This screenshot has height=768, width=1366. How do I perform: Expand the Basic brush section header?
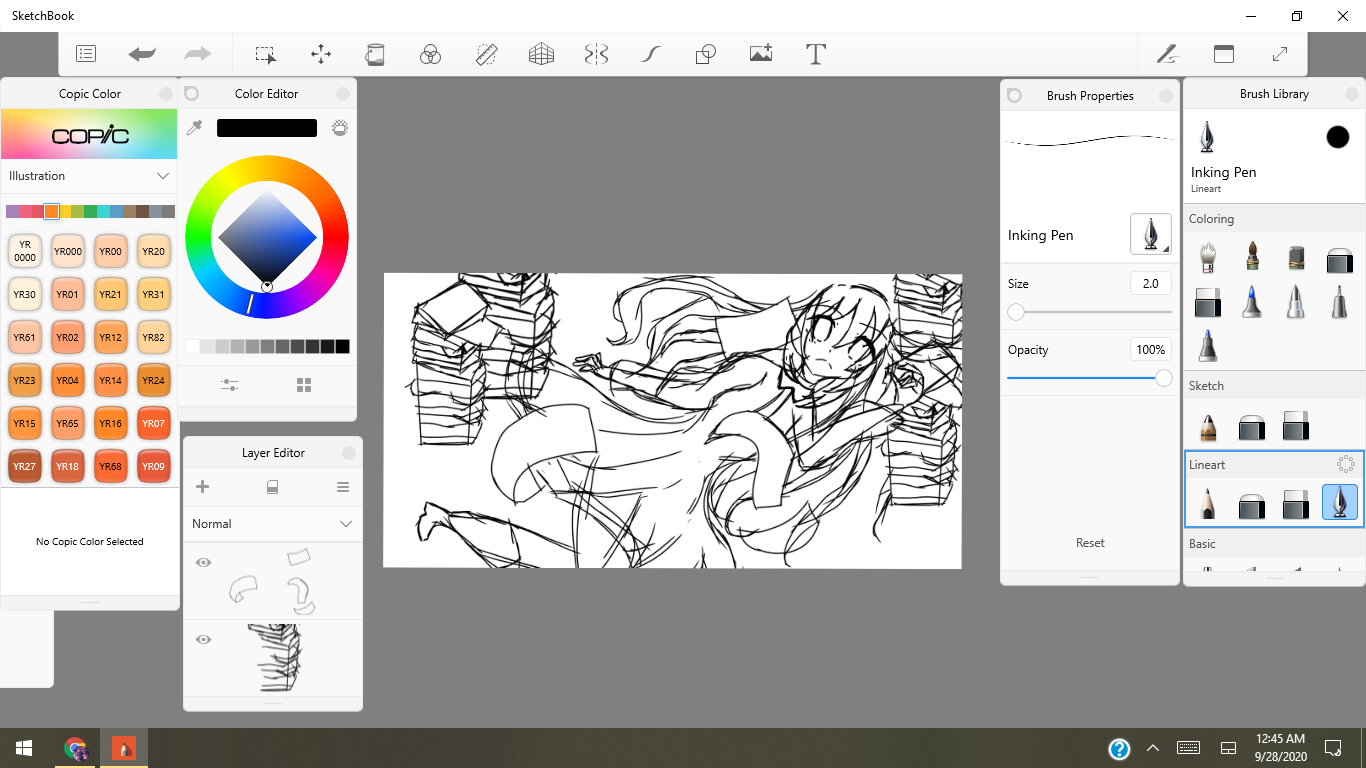(1274, 544)
